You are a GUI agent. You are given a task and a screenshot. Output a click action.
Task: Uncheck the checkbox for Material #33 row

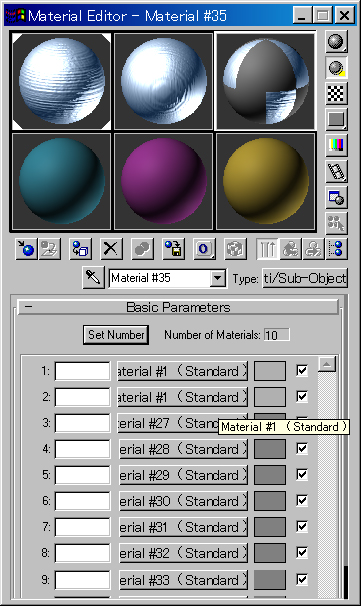[x=302, y=579]
